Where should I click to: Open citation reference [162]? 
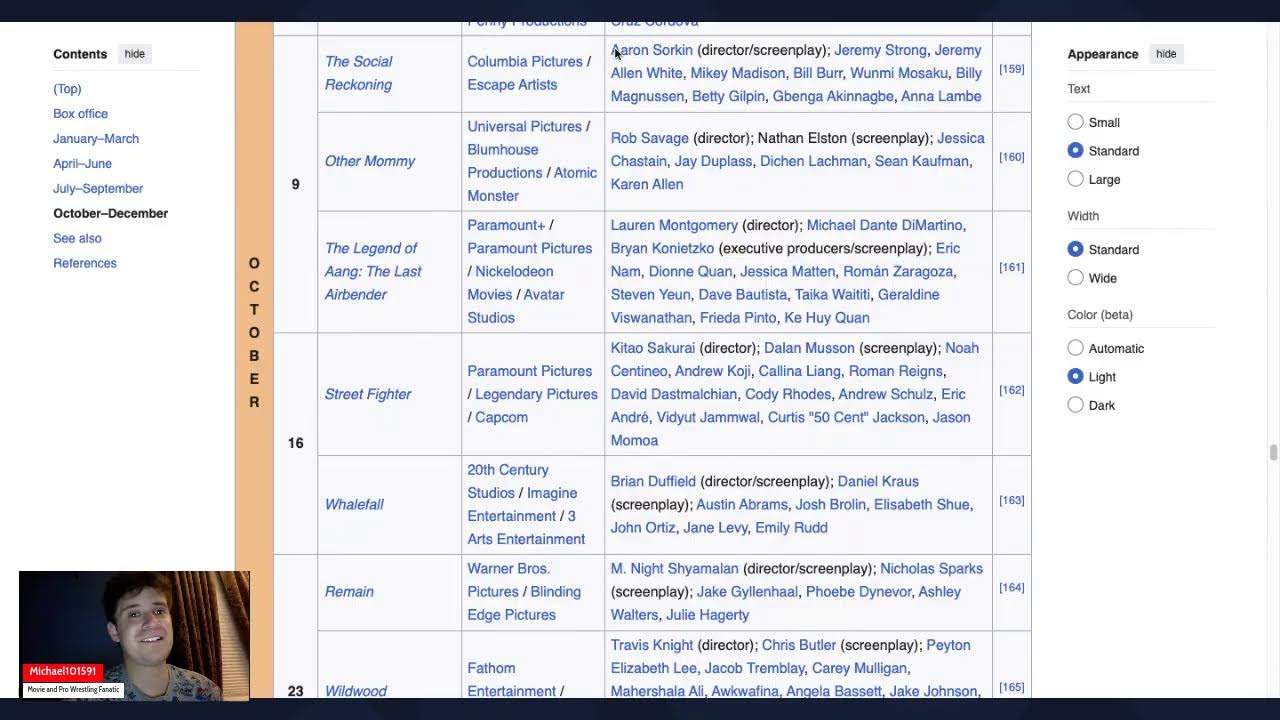(1012, 390)
